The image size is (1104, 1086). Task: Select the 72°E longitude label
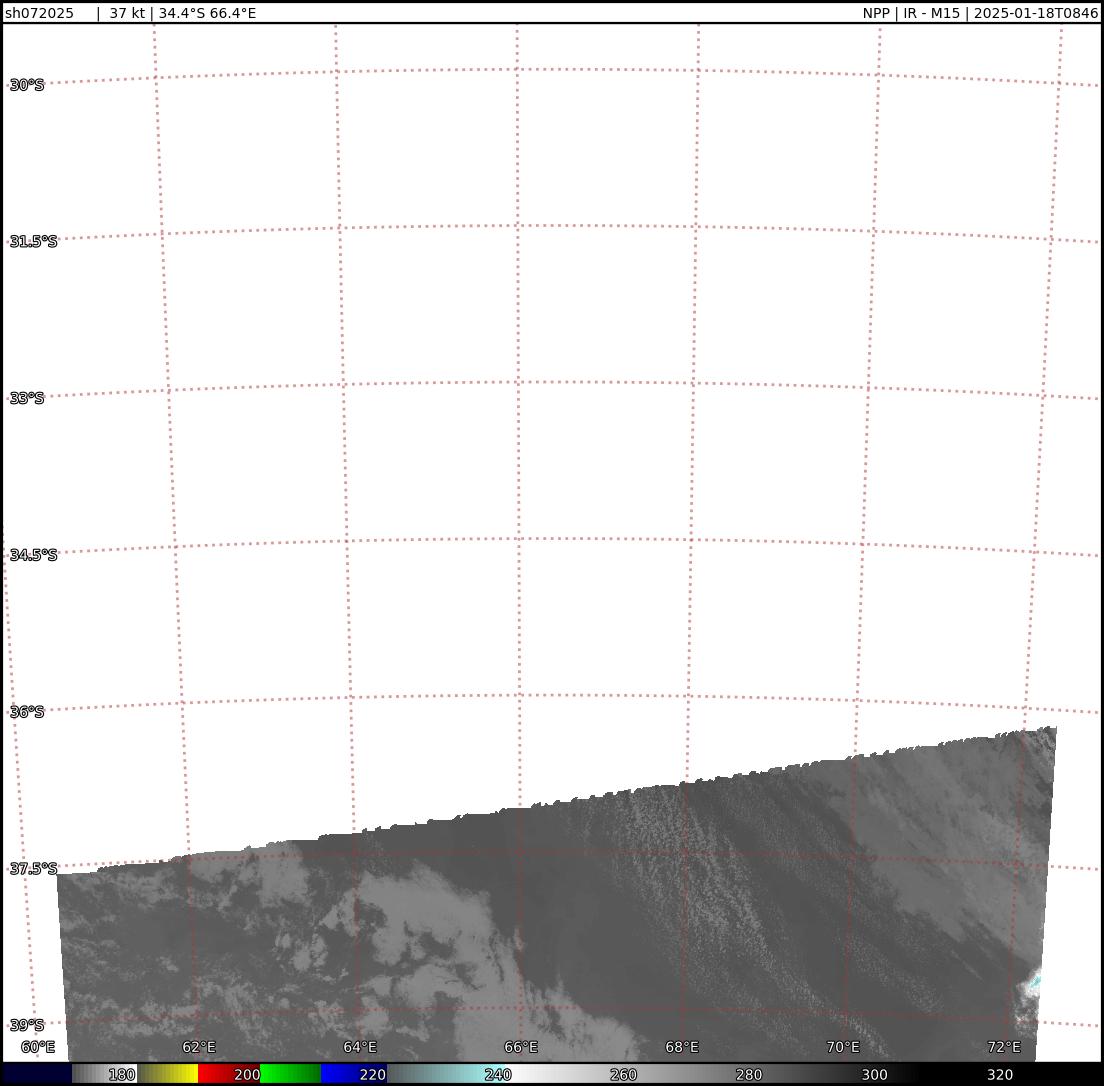[x=1004, y=1047]
